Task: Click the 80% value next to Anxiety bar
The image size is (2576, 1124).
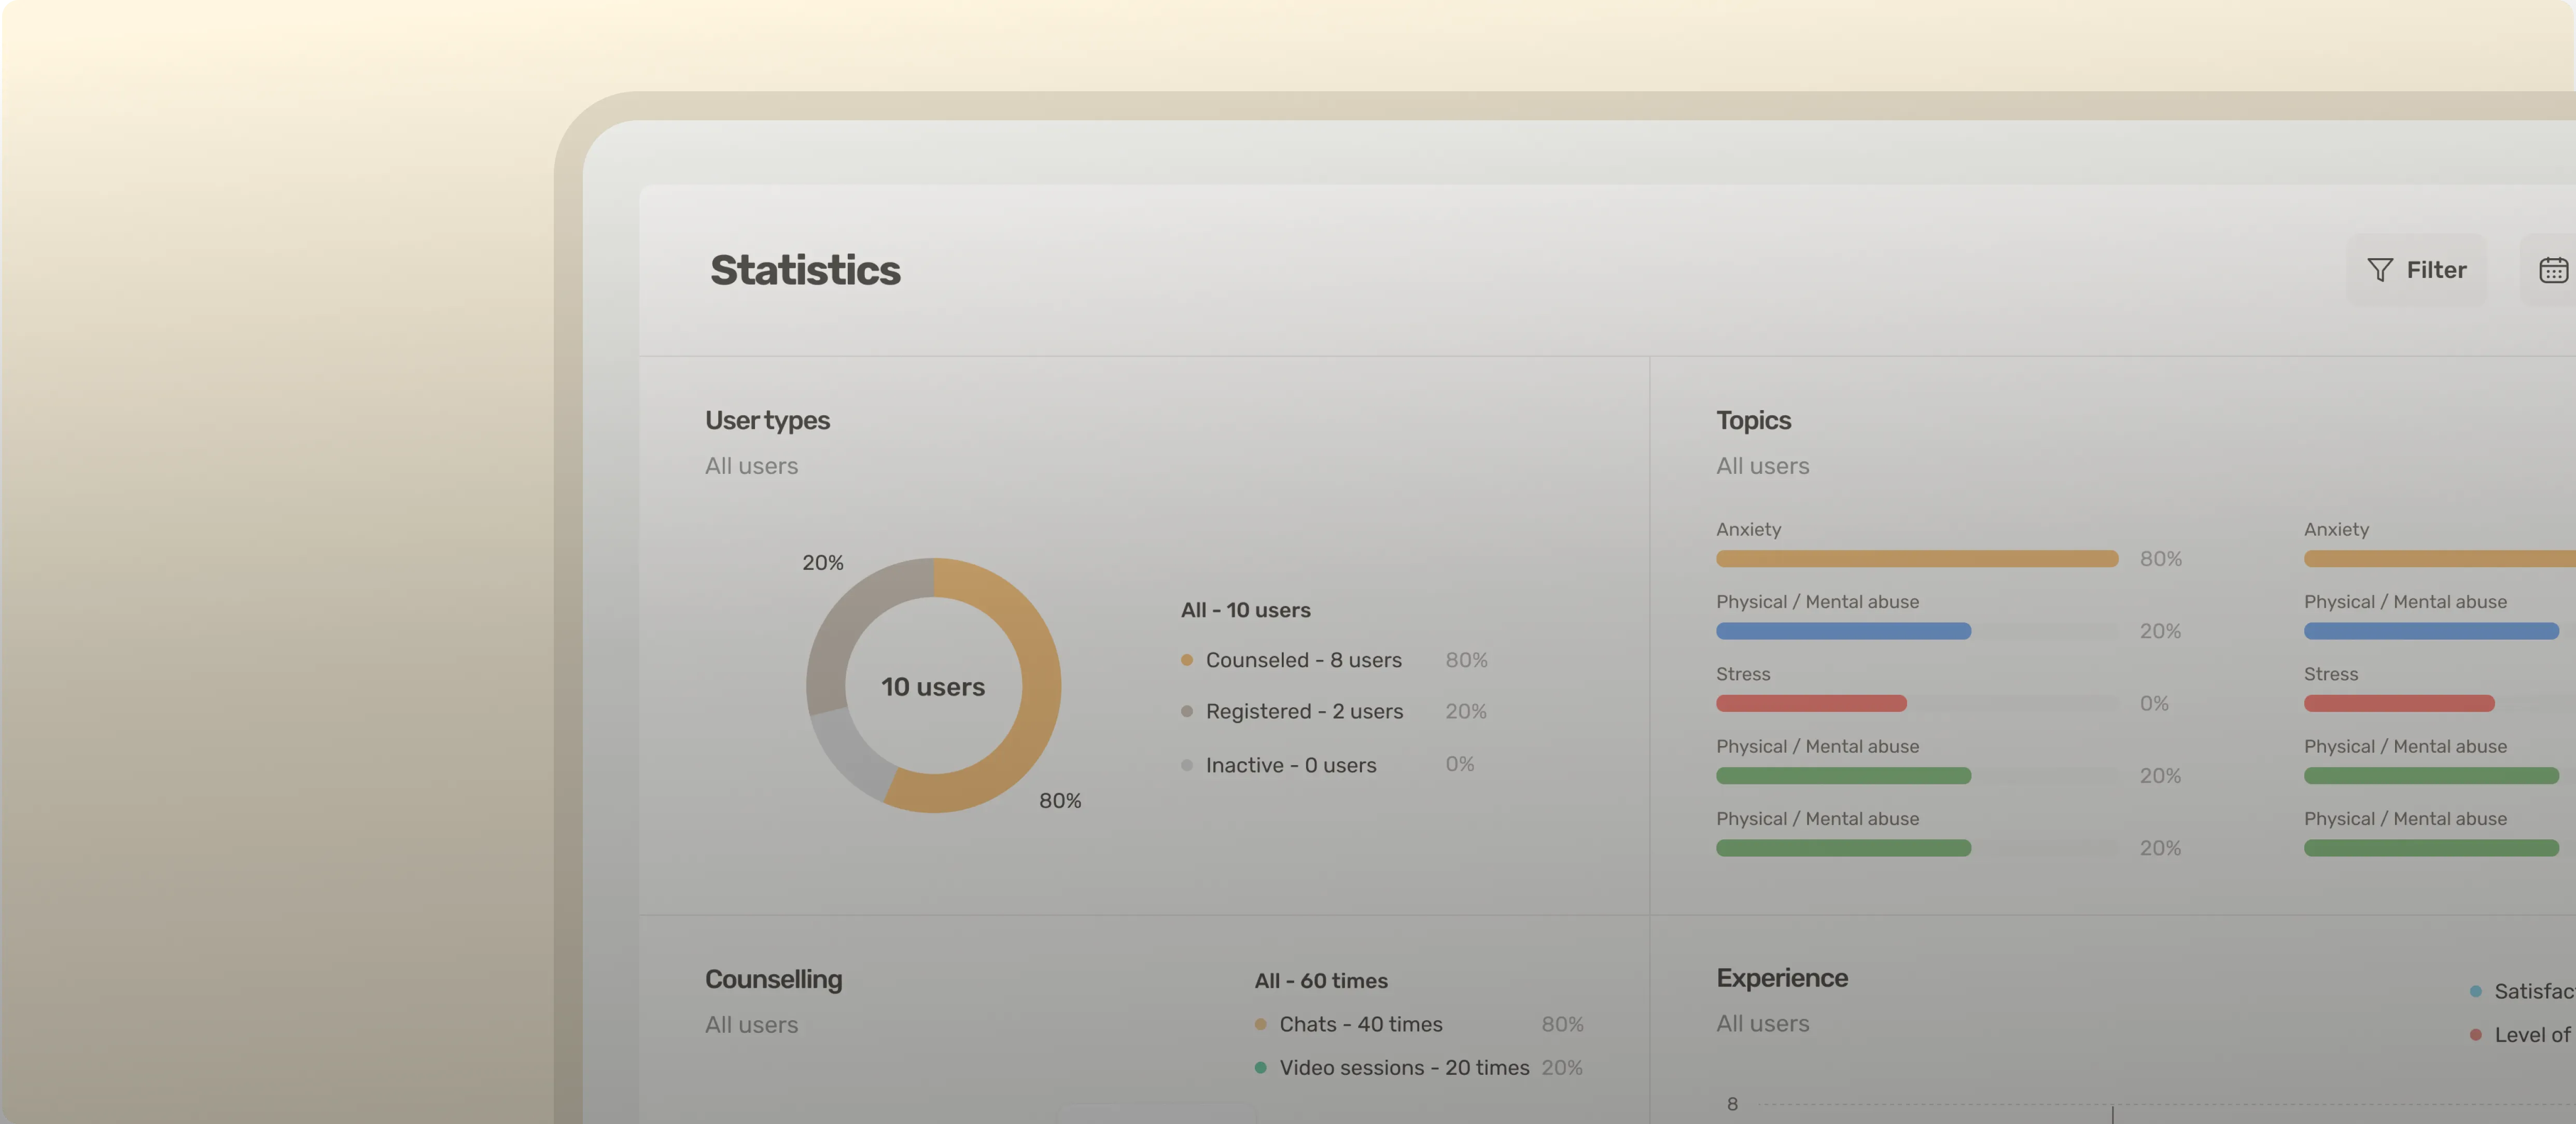Action: point(2160,559)
